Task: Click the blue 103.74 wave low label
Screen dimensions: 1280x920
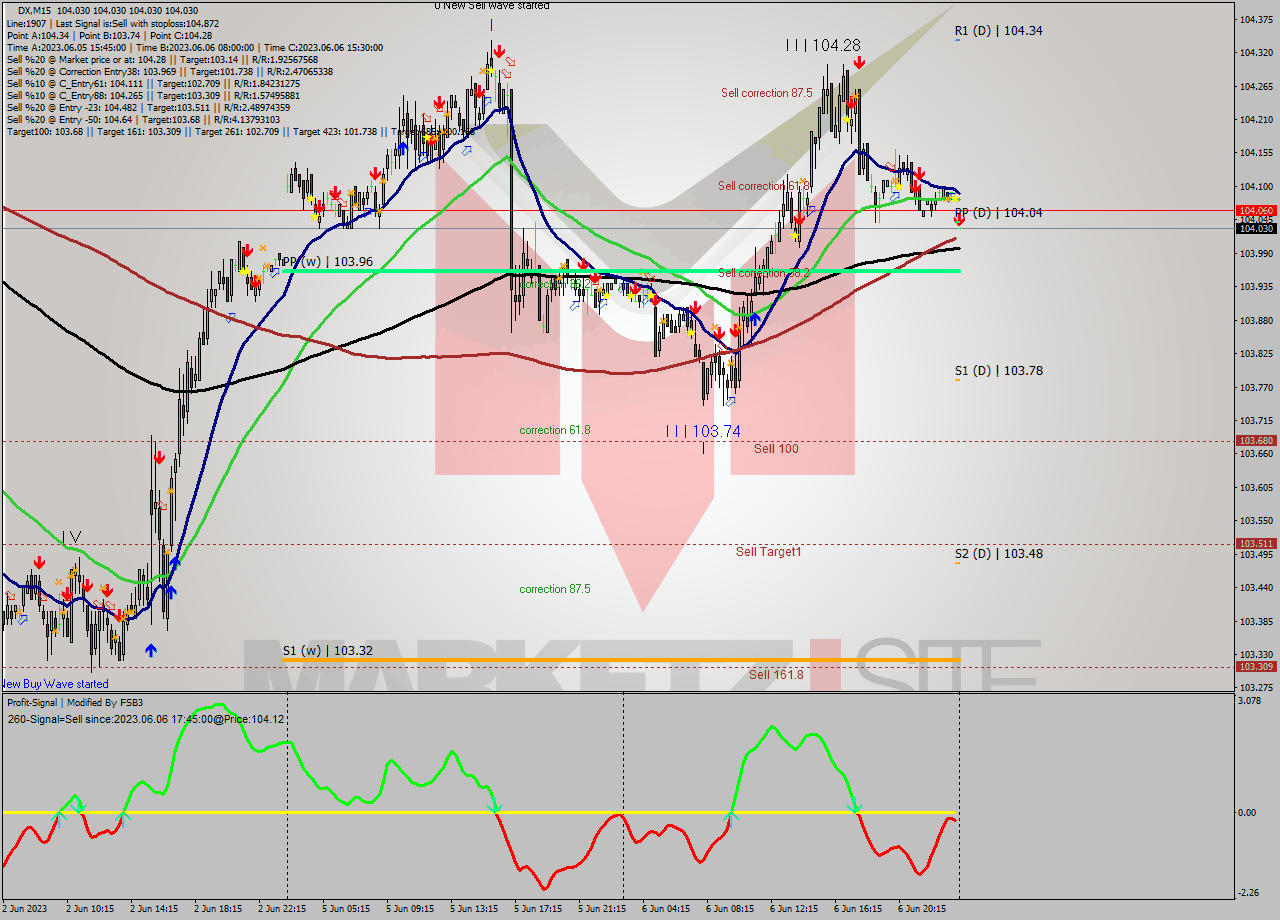Action: pos(704,431)
